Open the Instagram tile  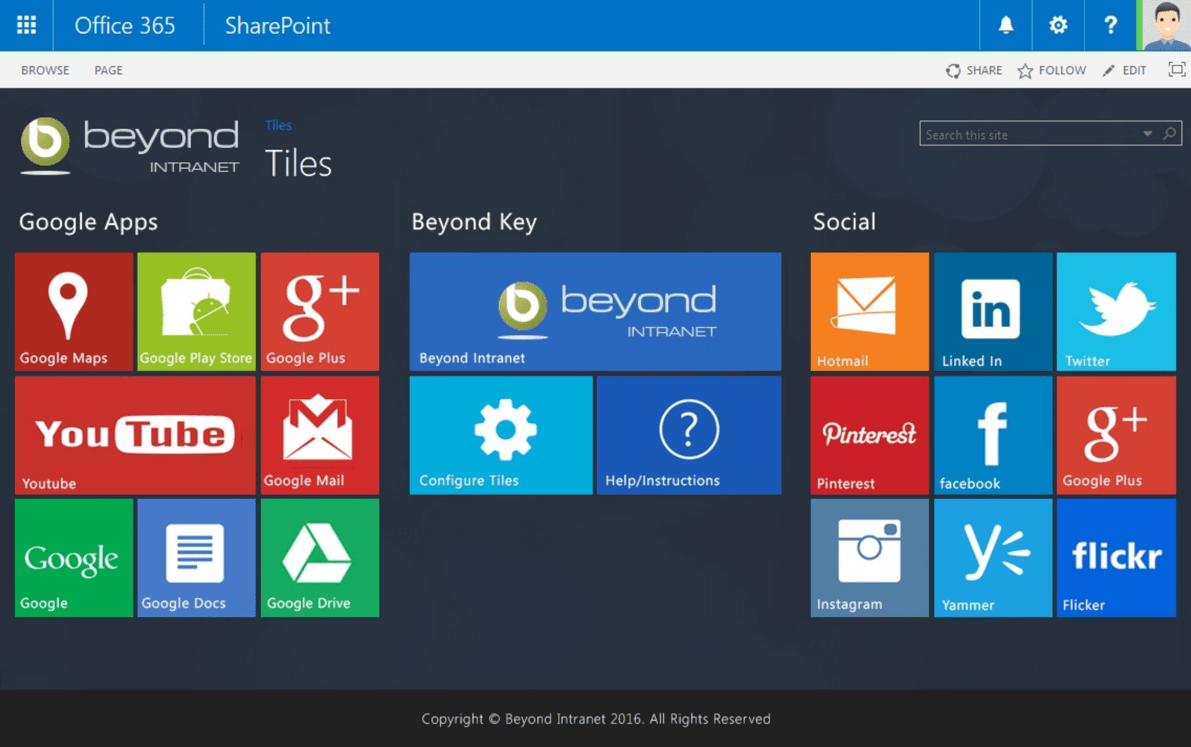coord(870,558)
